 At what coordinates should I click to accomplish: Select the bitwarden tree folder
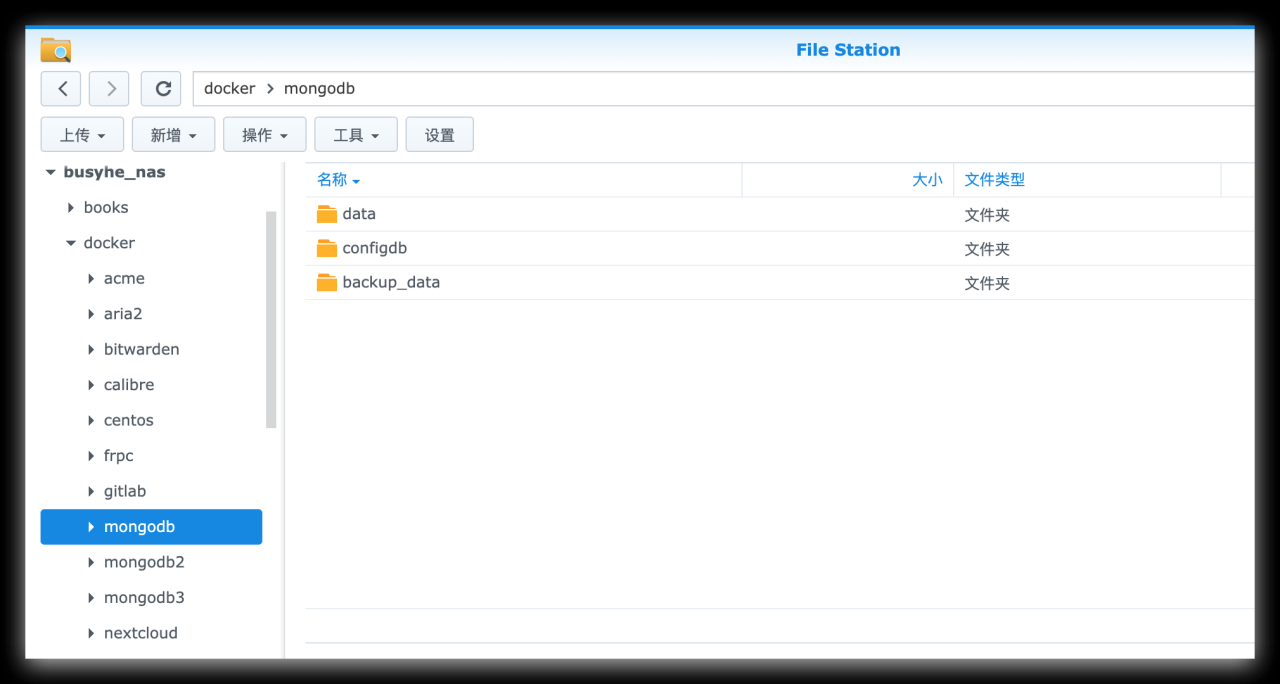pos(142,349)
